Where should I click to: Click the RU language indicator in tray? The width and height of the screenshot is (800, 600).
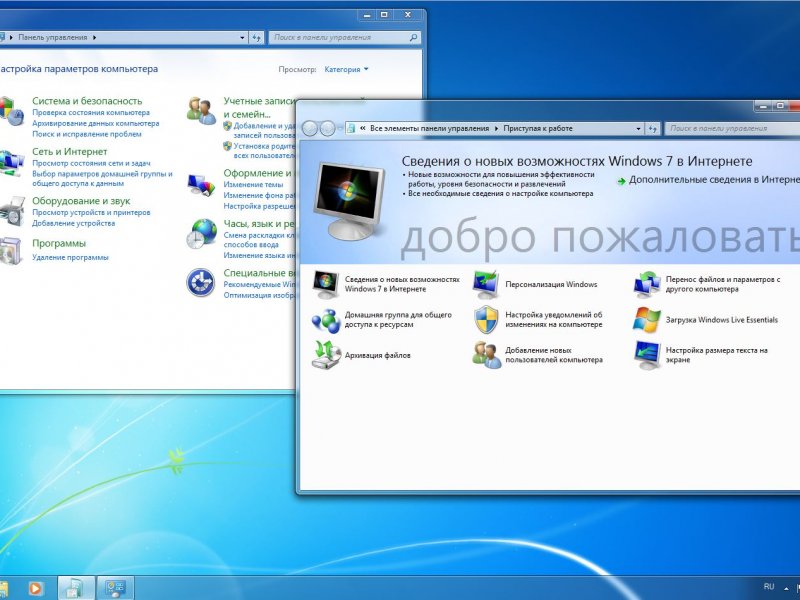click(769, 587)
